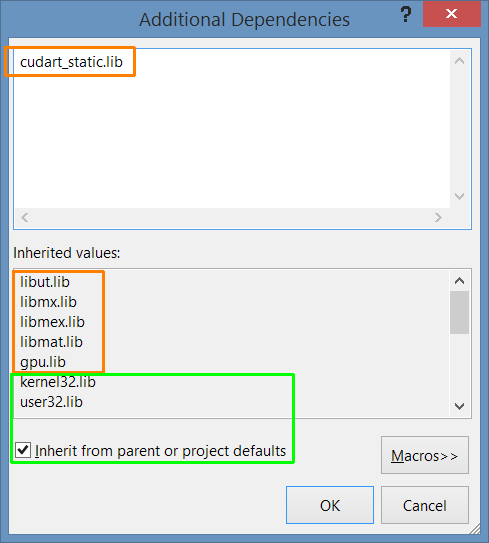
Task: Click right arrow of horizontal scrollbar
Action: pyautogui.click(x=438, y=217)
